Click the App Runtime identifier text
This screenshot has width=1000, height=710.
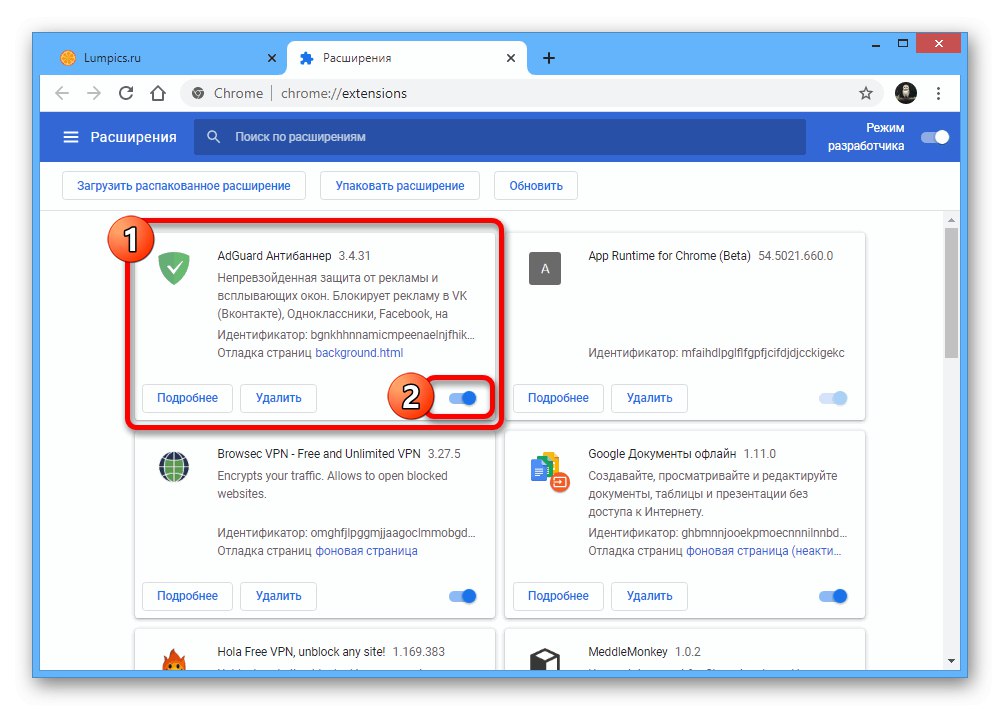point(716,353)
